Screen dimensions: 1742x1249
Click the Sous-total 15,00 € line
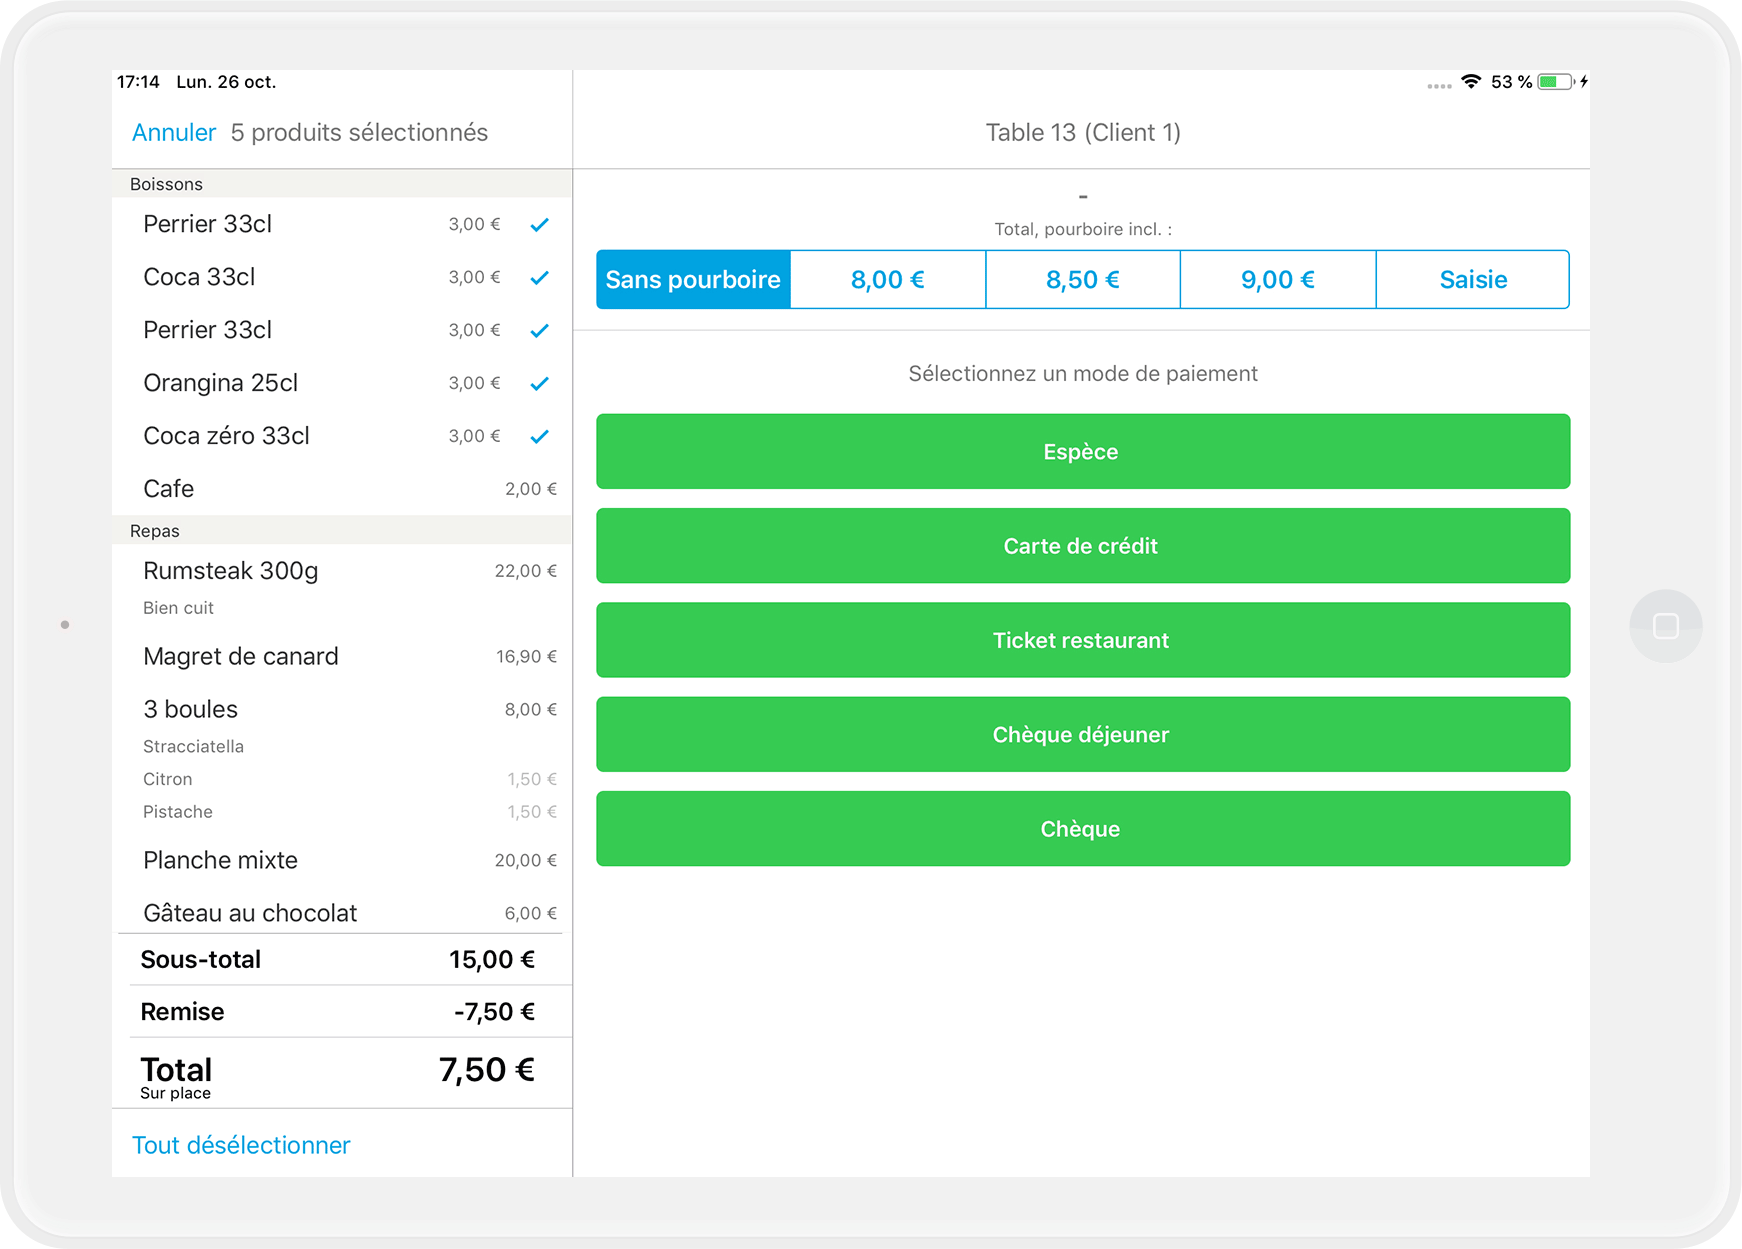tap(342, 960)
